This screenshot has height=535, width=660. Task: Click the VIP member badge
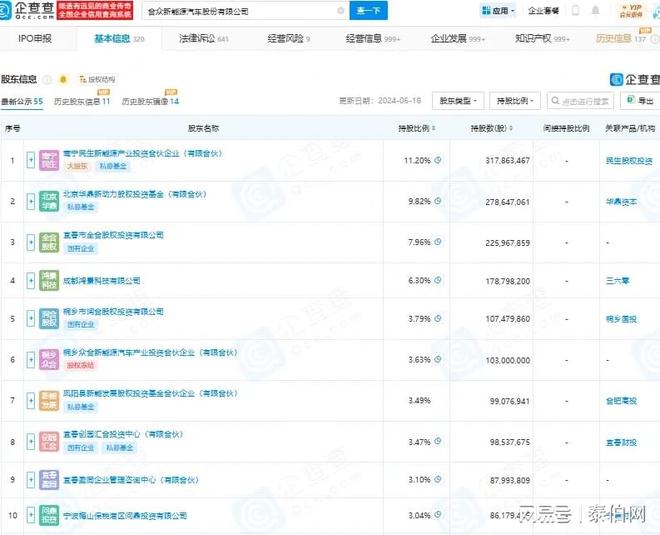point(631,11)
